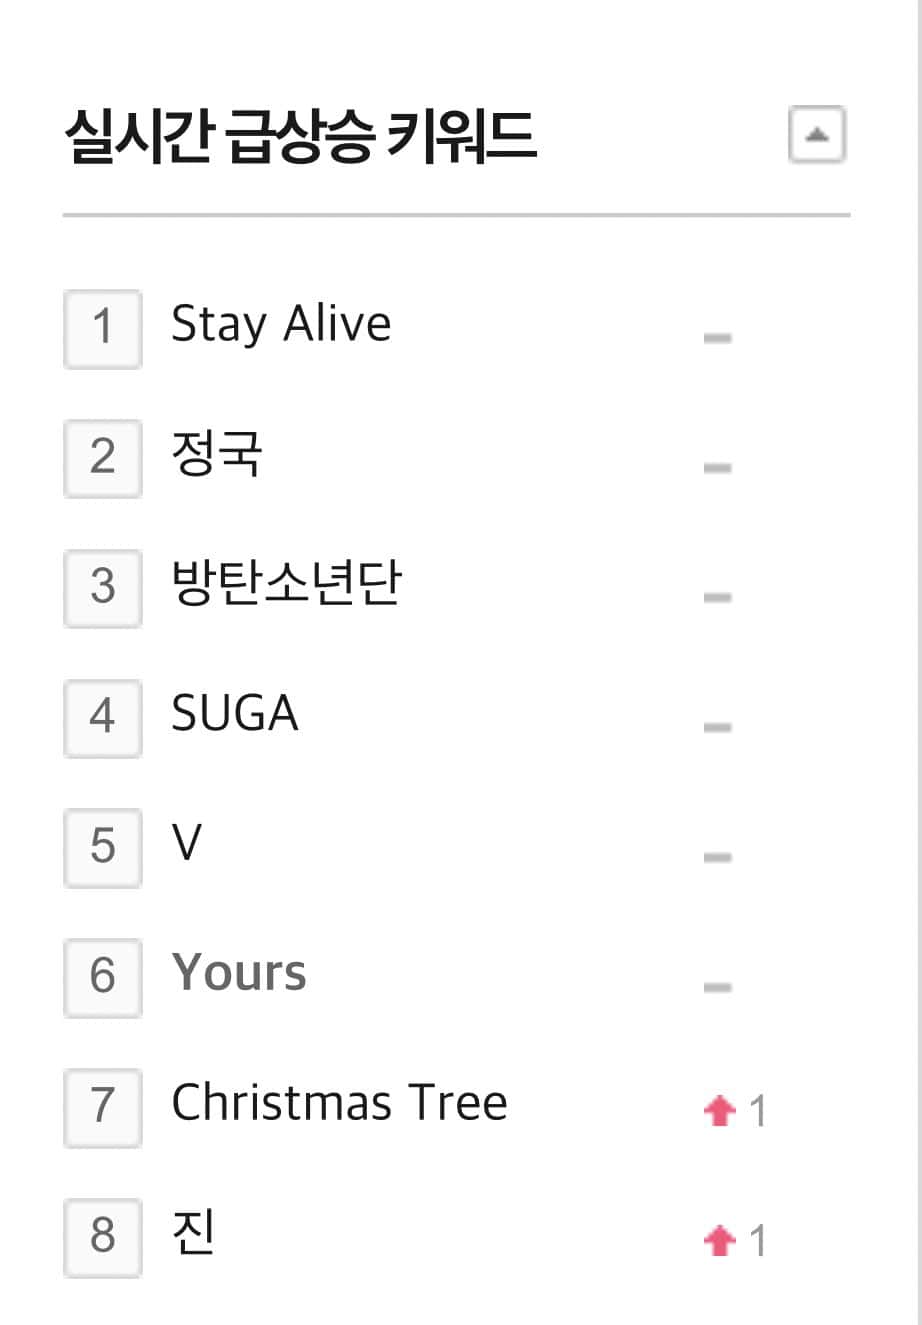Click rank number 8 badge
The width and height of the screenshot is (922, 1325).
point(103,1236)
